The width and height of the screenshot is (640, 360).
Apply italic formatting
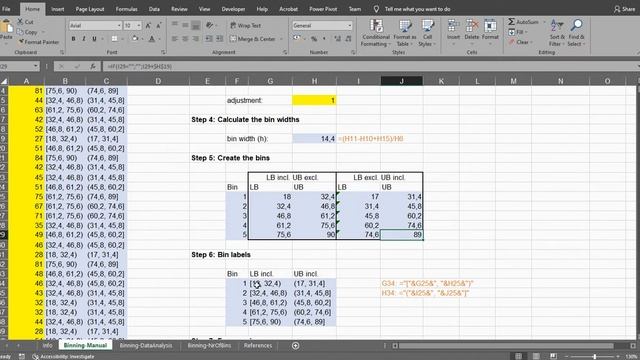tap(84, 39)
